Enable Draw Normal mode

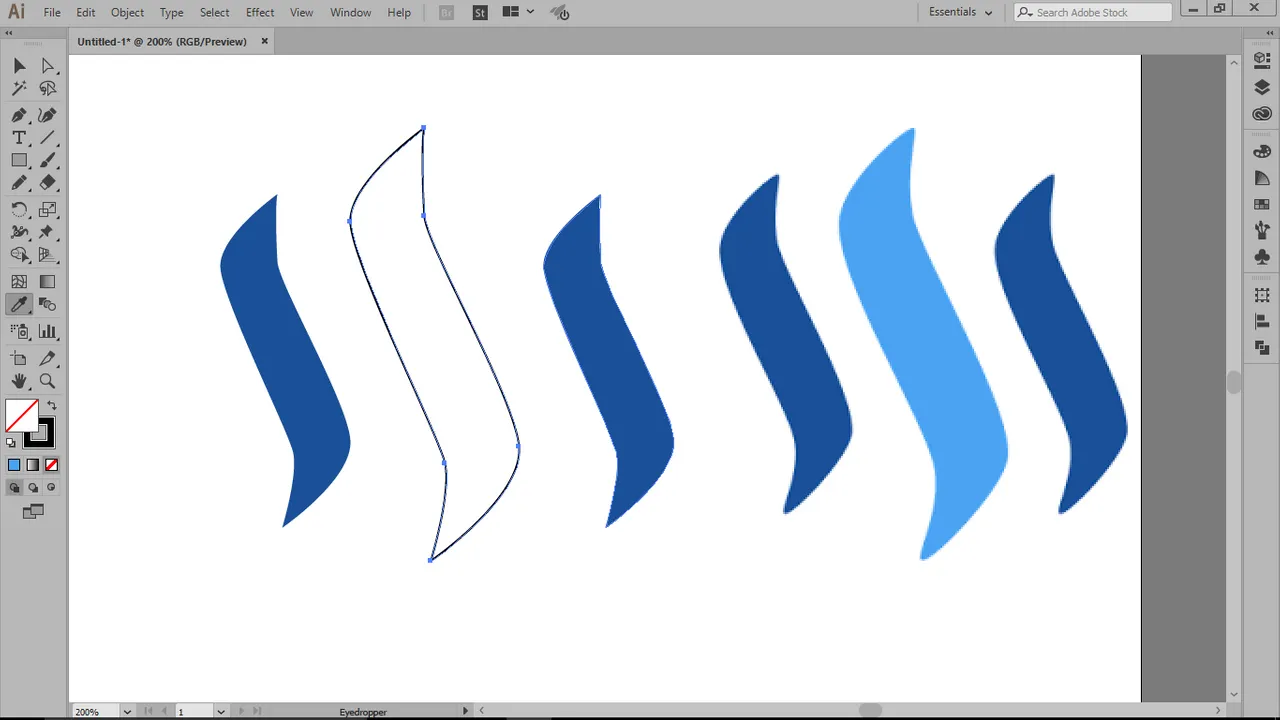(14, 488)
